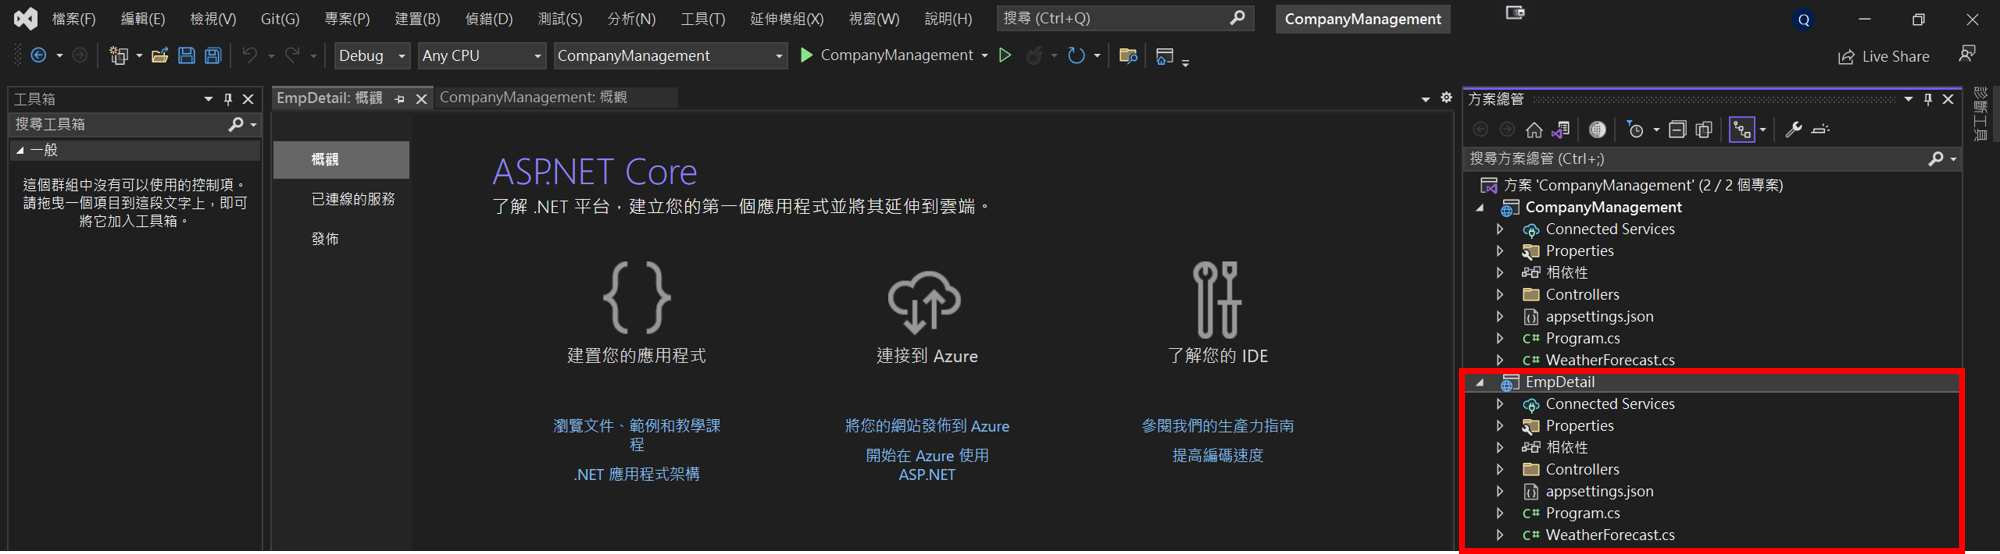Select Connected Services under EmpDetail

coord(1610,404)
